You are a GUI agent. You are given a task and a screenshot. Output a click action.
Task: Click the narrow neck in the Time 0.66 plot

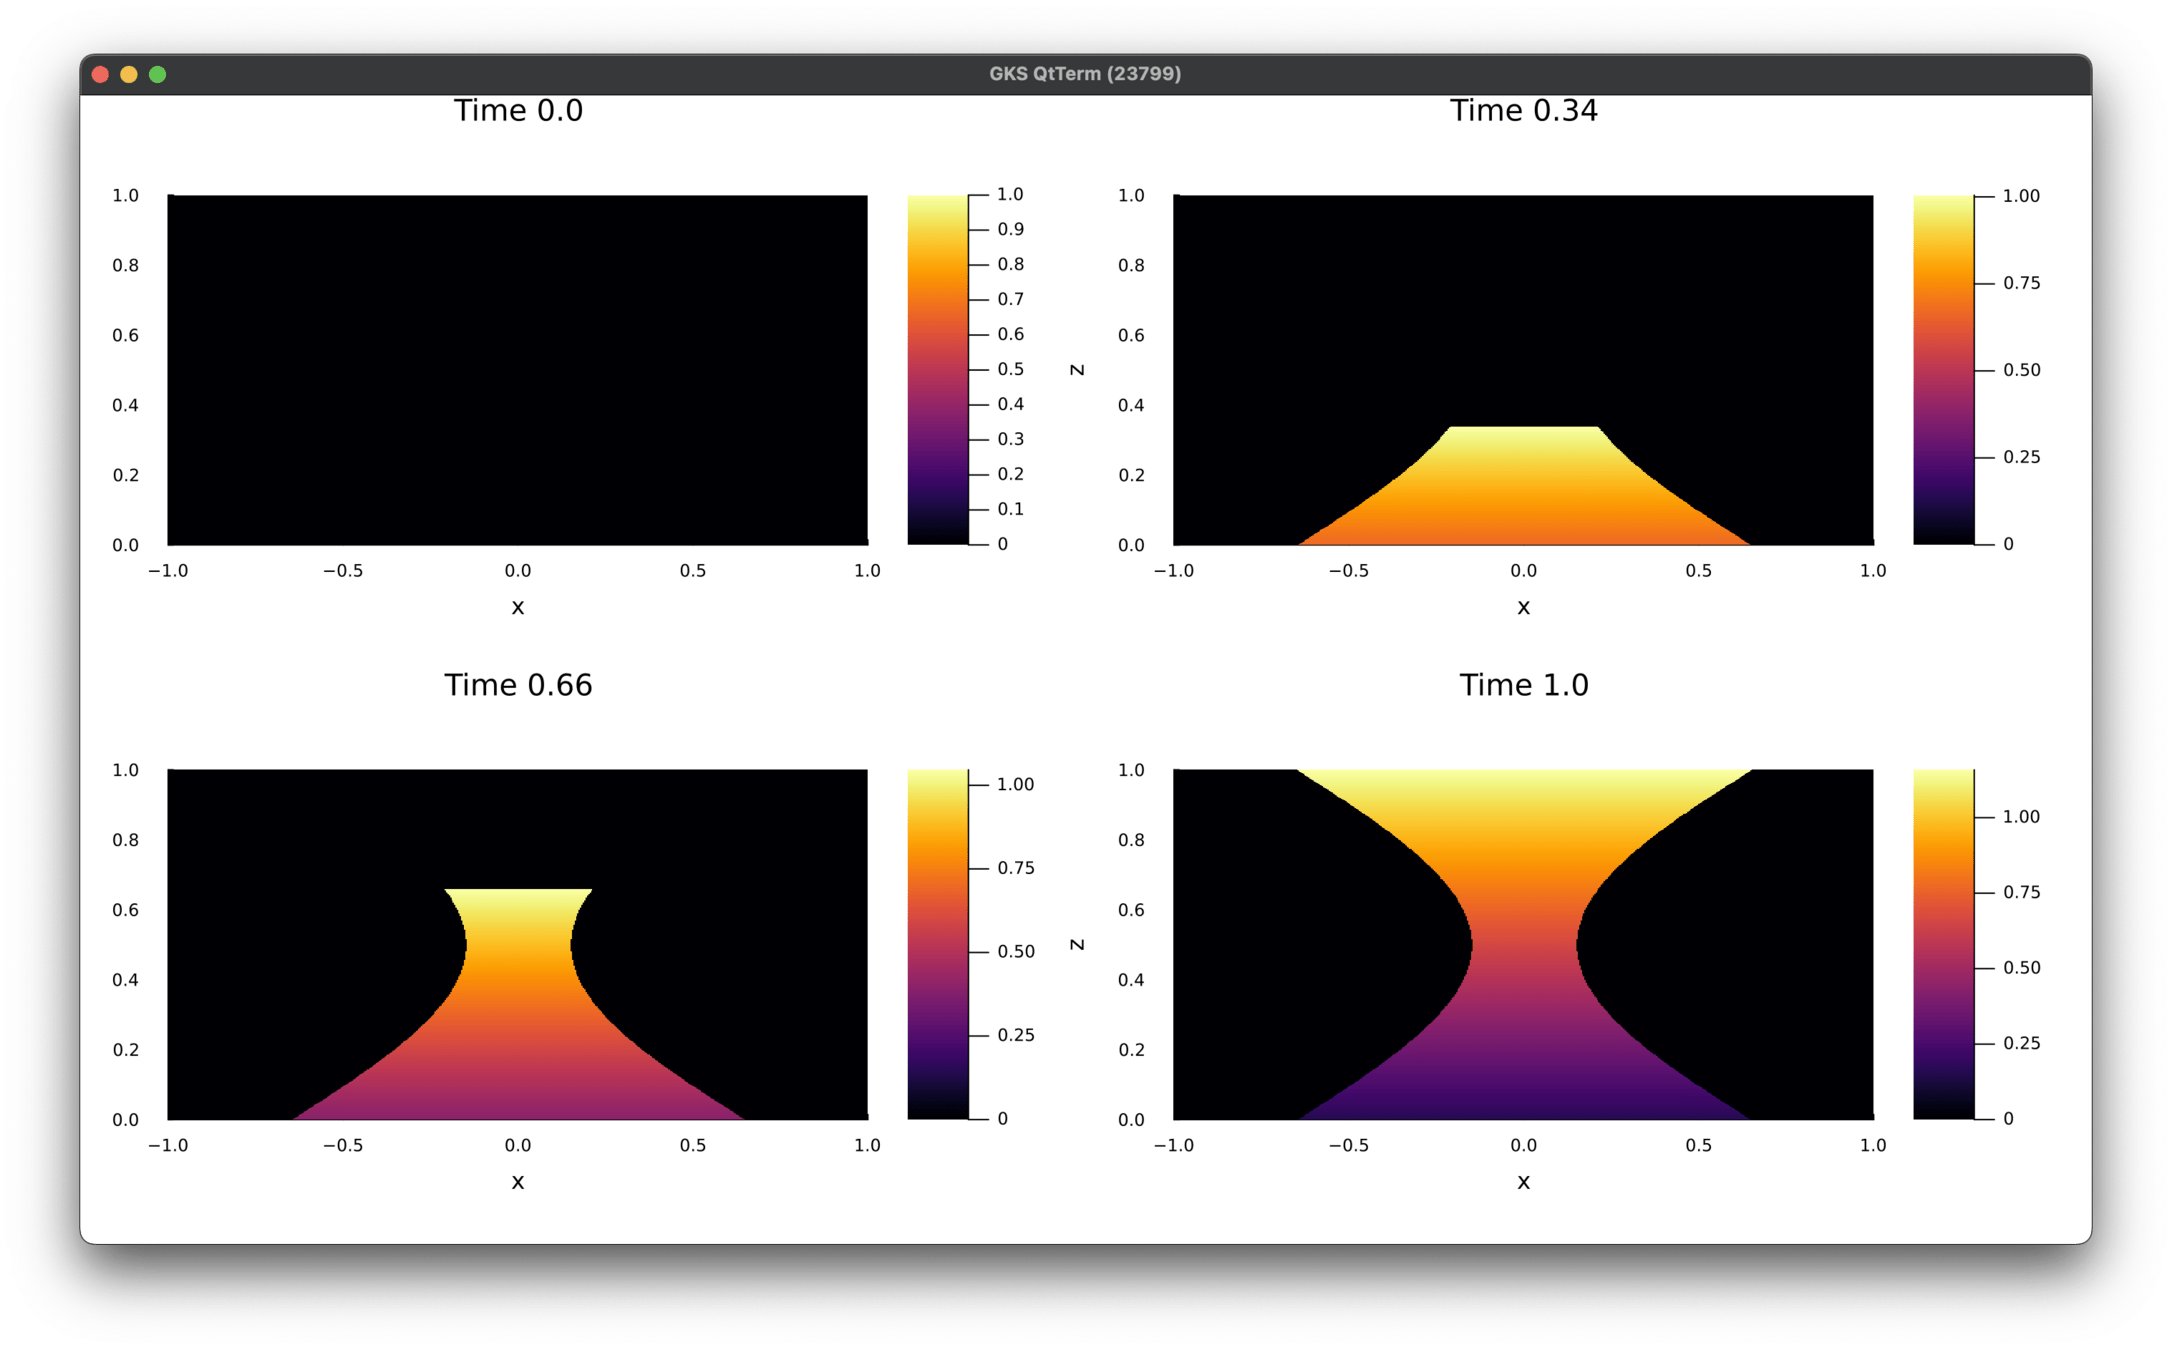tap(518, 944)
